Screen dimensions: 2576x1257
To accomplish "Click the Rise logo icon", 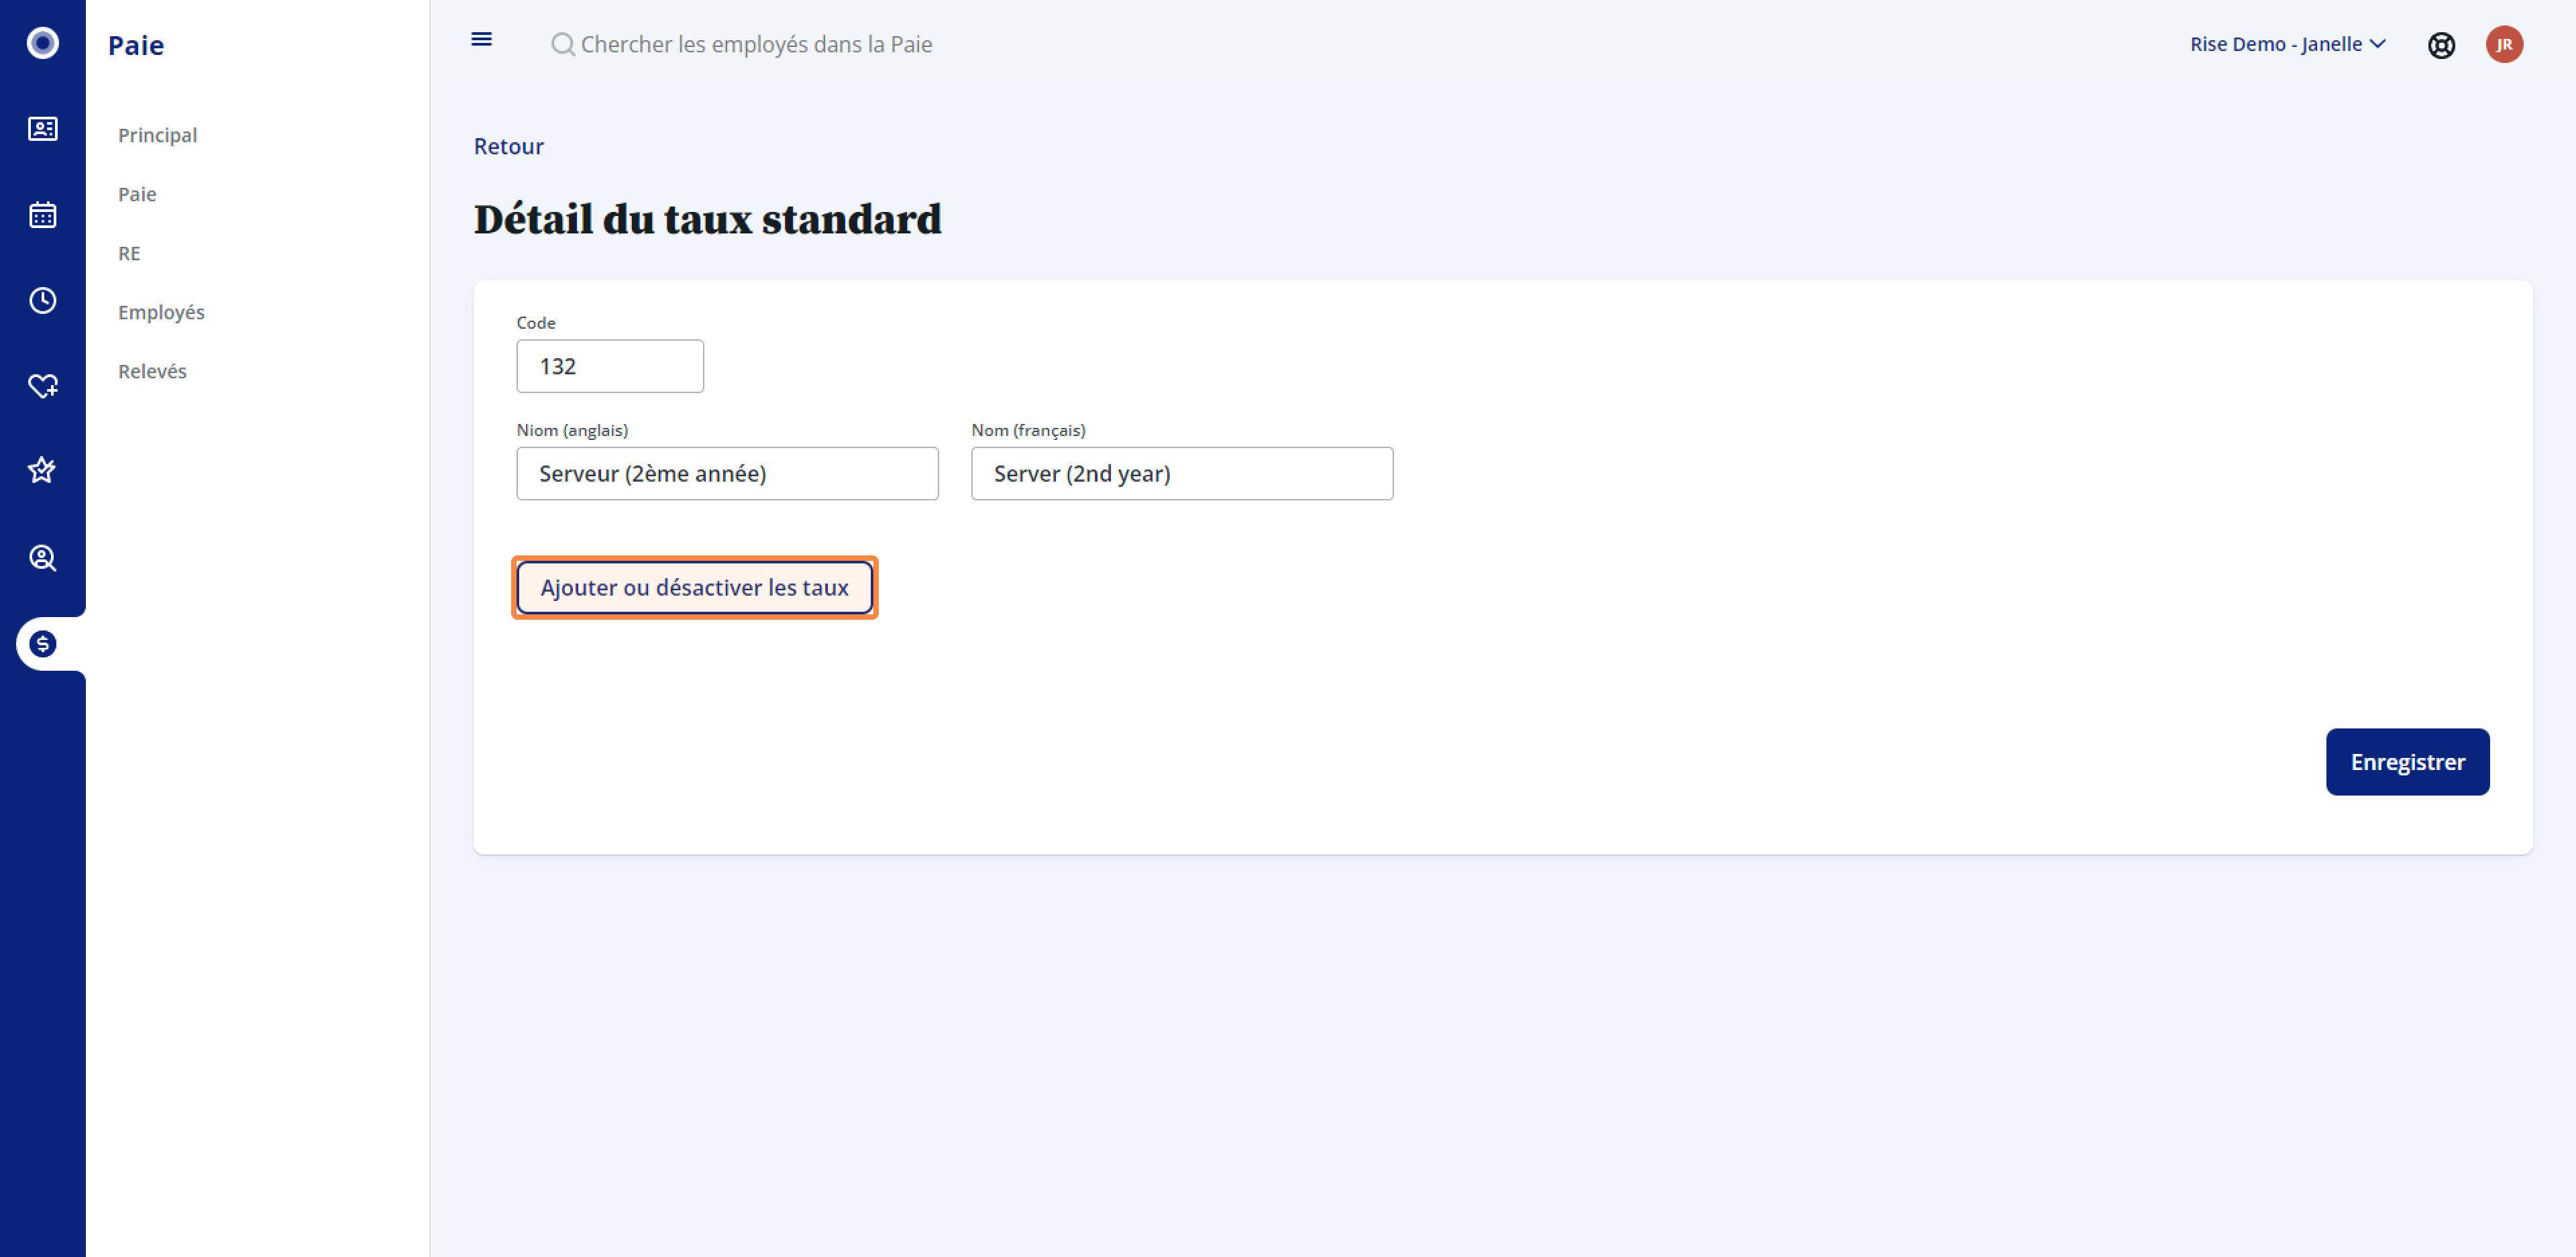I will 42,43.
